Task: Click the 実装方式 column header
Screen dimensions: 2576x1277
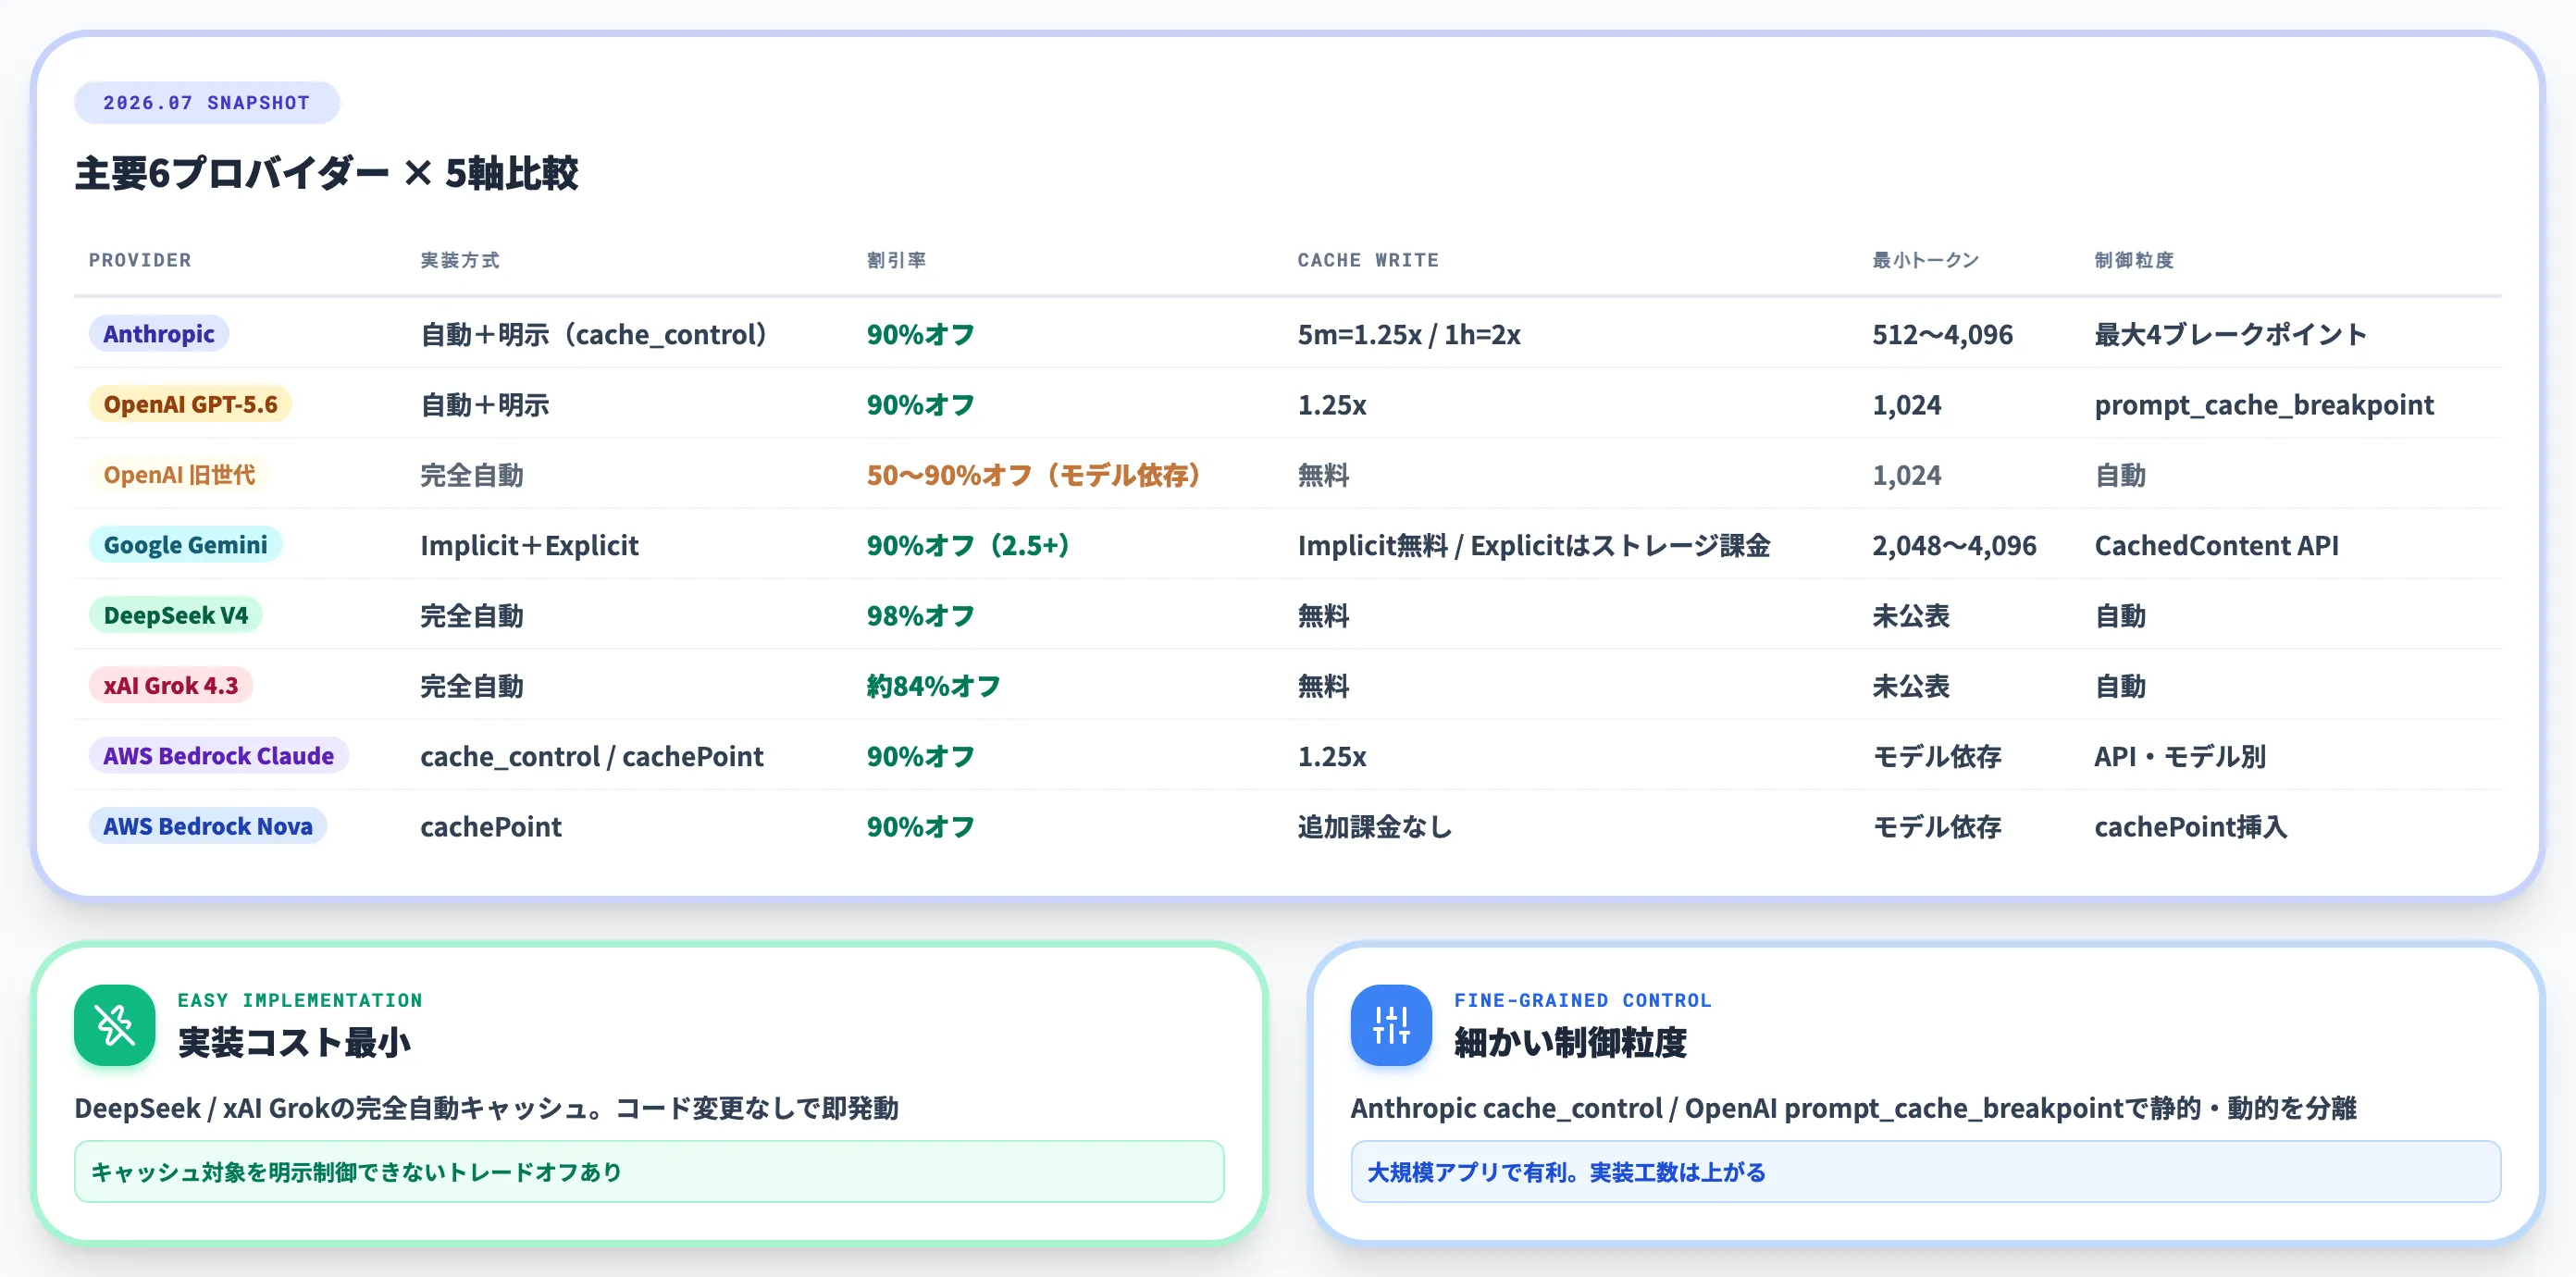Action: coord(459,260)
